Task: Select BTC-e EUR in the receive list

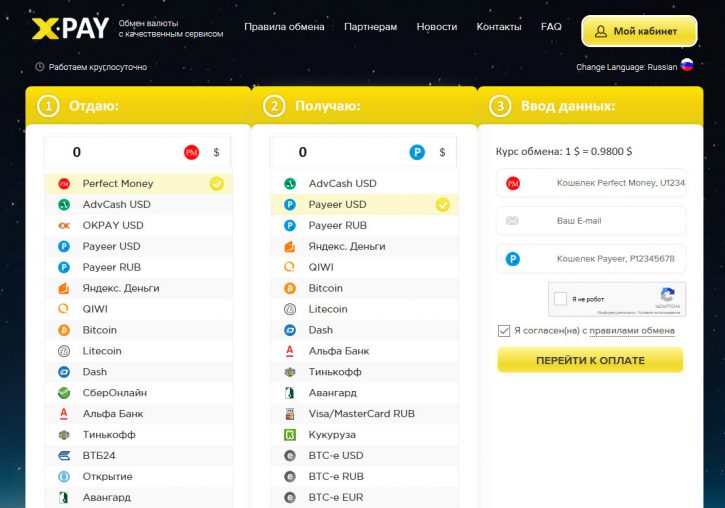Action: tap(364, 498)
